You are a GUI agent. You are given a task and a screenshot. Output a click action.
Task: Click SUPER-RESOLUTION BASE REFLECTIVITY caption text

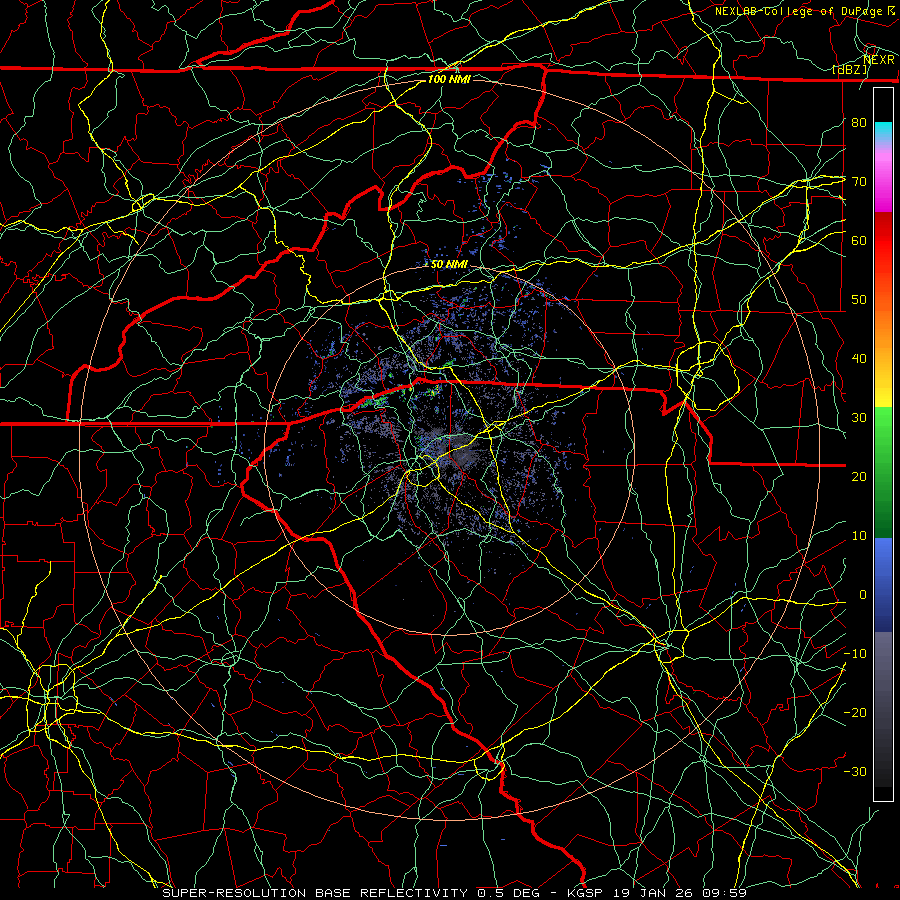pyautogui.click(x=315, y=893)
